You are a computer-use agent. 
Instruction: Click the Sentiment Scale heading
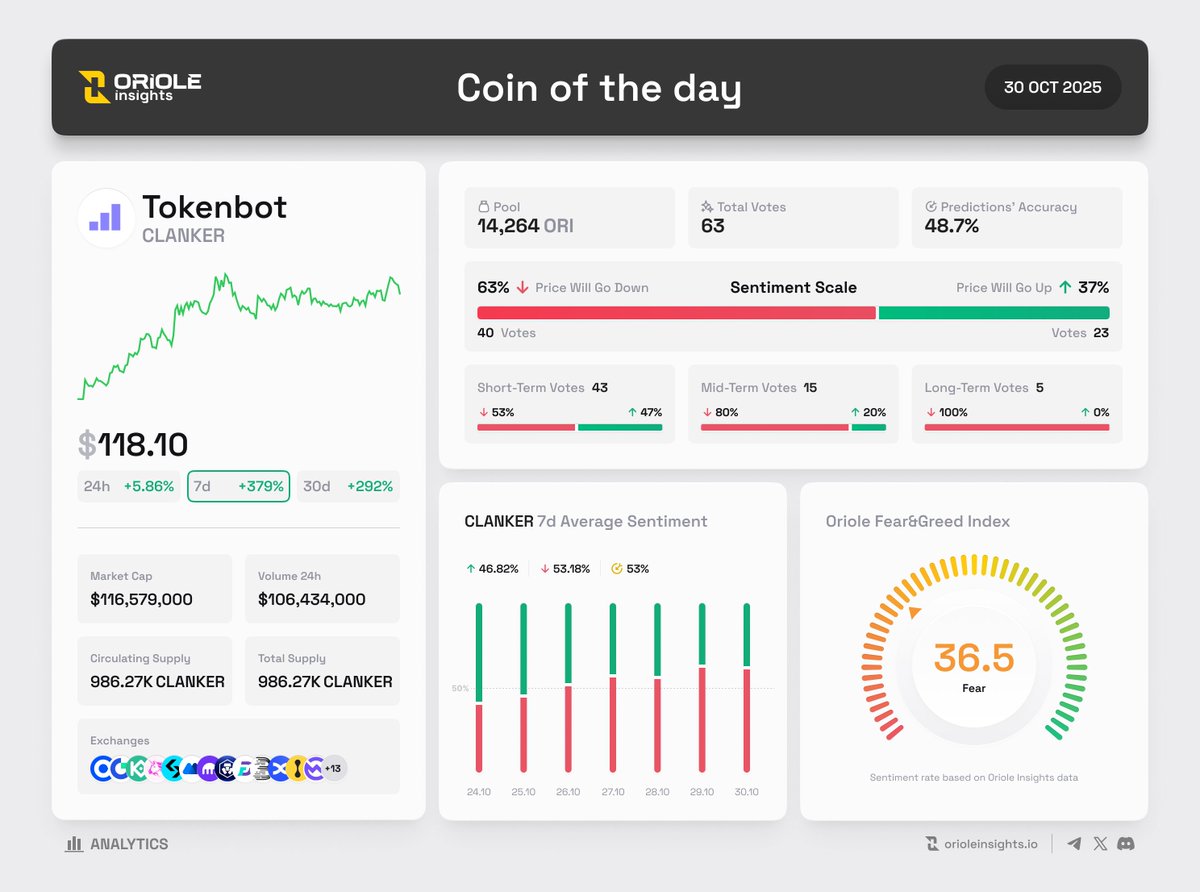[793, 287]
